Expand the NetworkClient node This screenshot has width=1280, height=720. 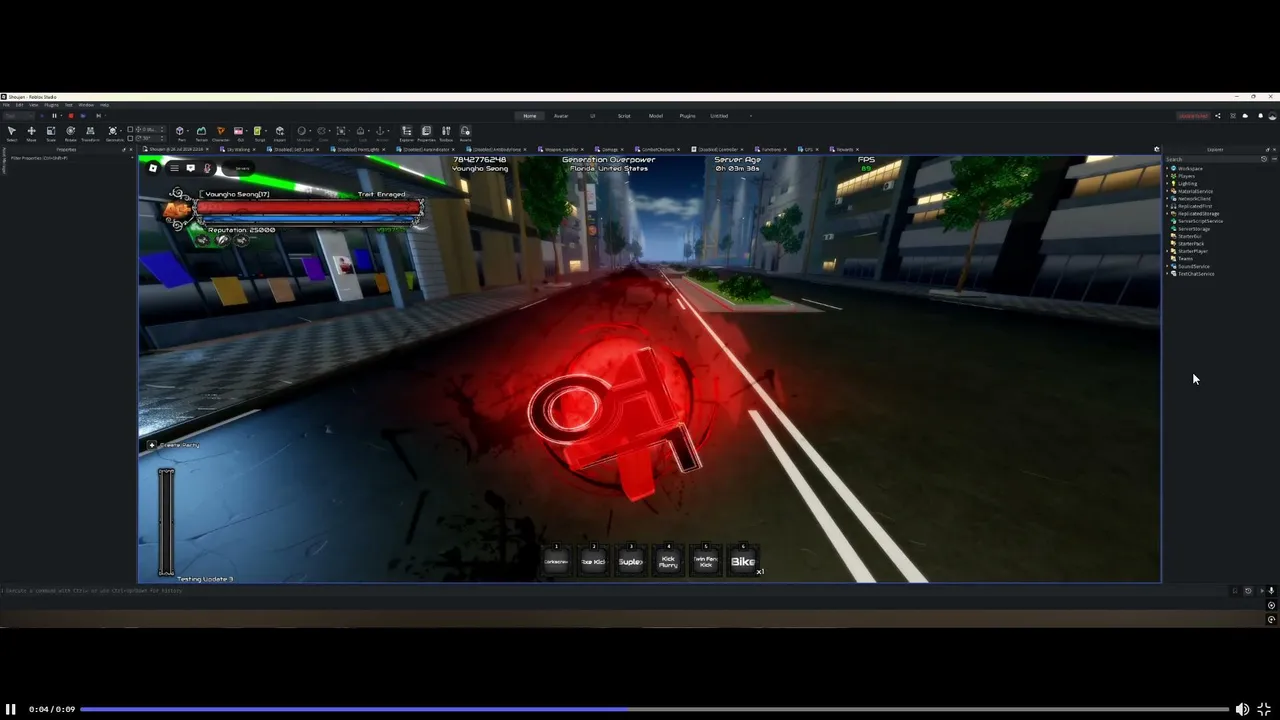(x=1167, y=198)
